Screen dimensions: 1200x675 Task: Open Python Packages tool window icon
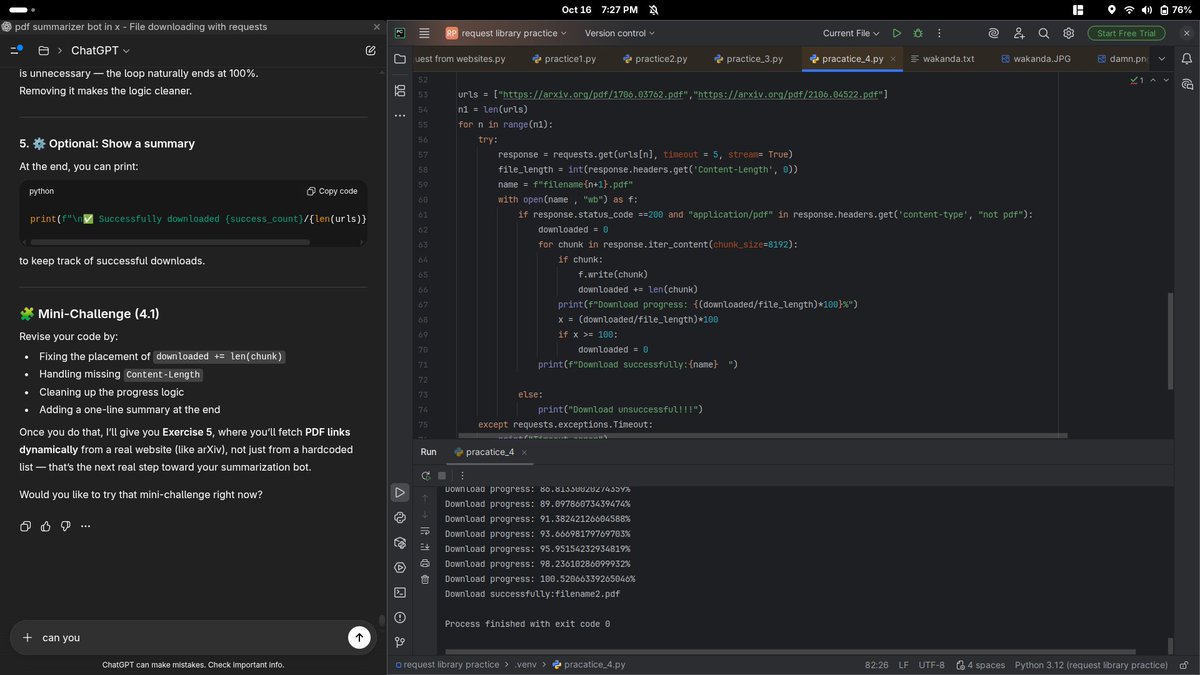pyautogui.click(x=400, y=543)
